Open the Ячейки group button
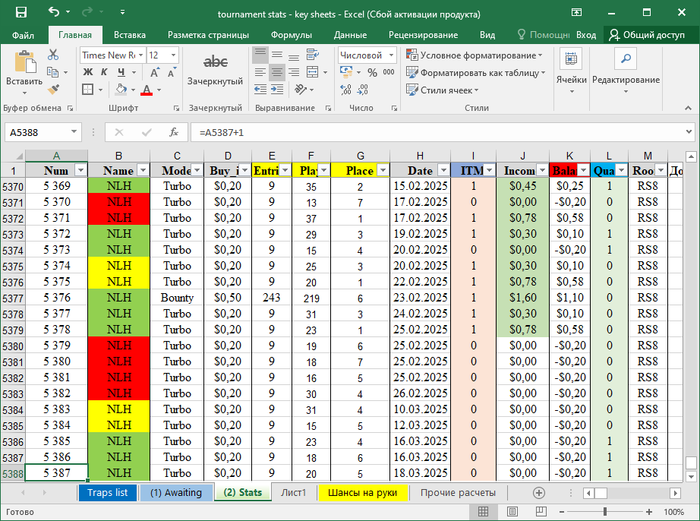Image resolution: width=700 pixels, height=521 pixels. coord(571,72)
